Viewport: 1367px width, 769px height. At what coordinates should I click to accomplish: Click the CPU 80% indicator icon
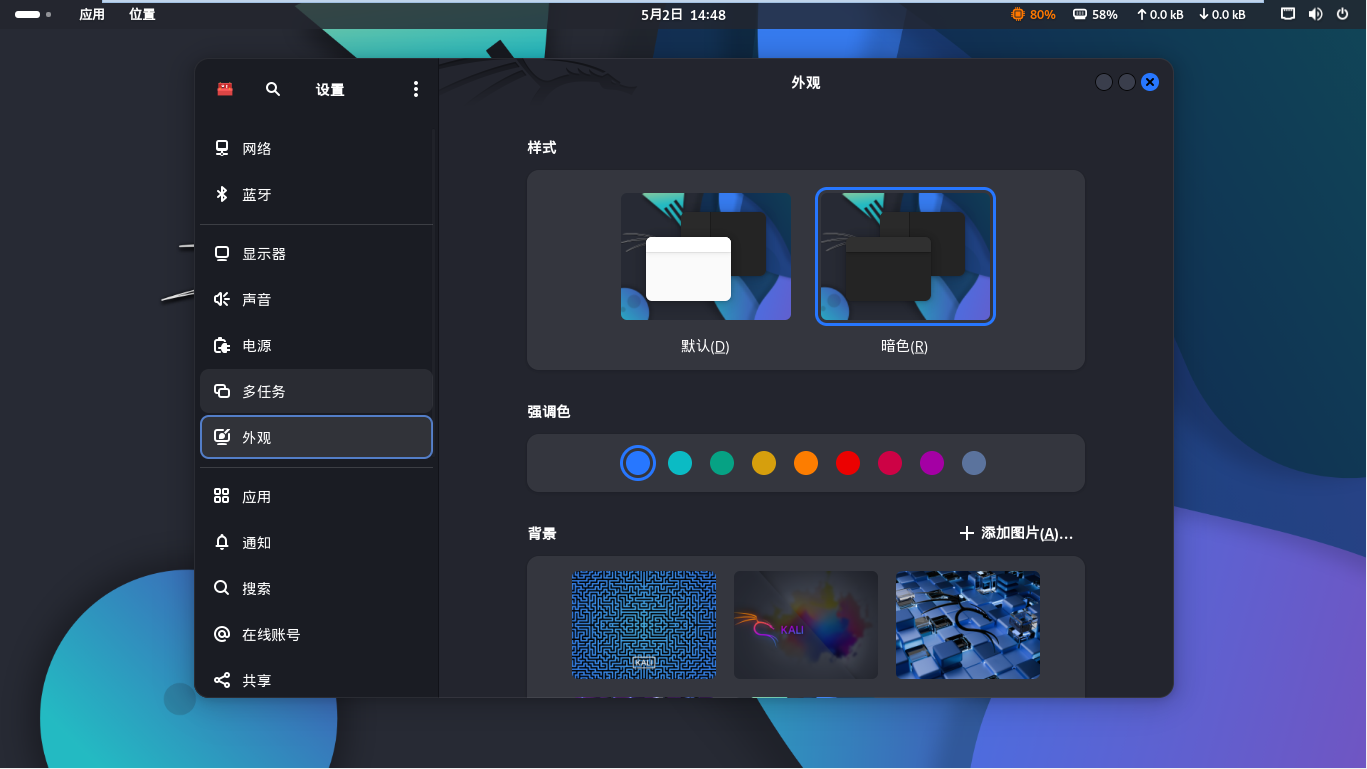[x=1018, y=14]
